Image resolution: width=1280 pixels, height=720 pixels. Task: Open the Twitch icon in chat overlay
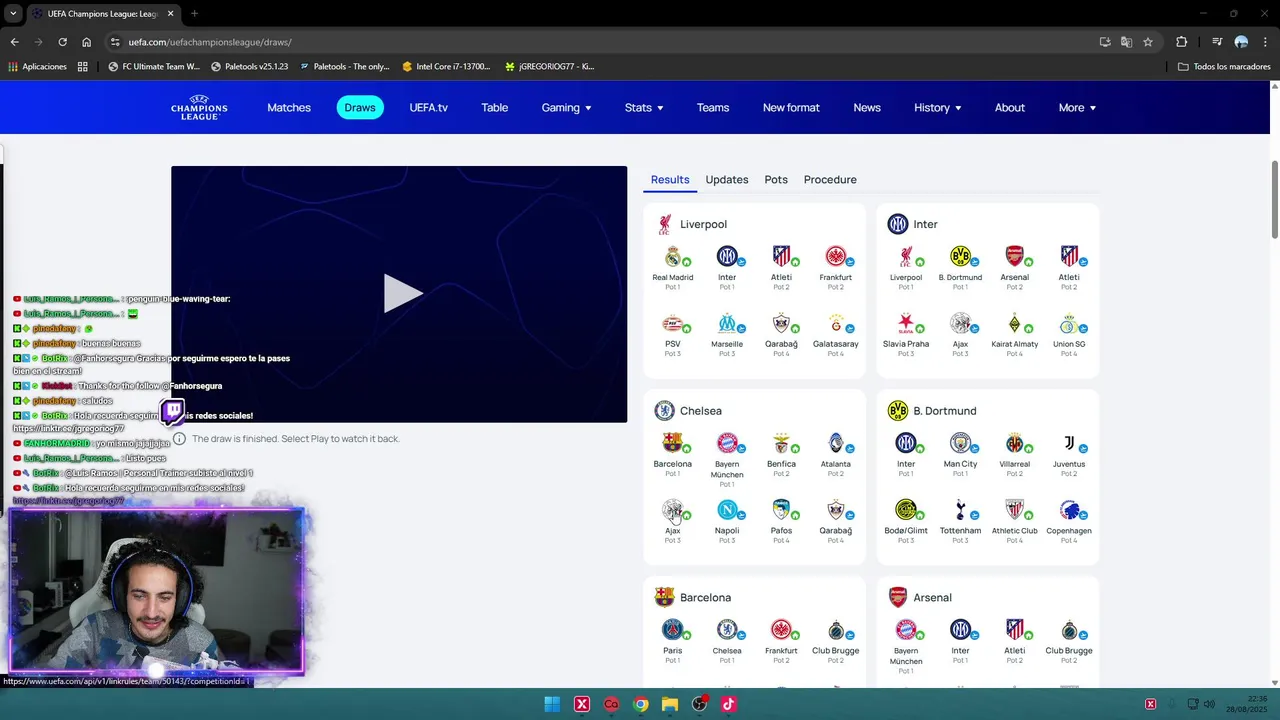point(172,411)
